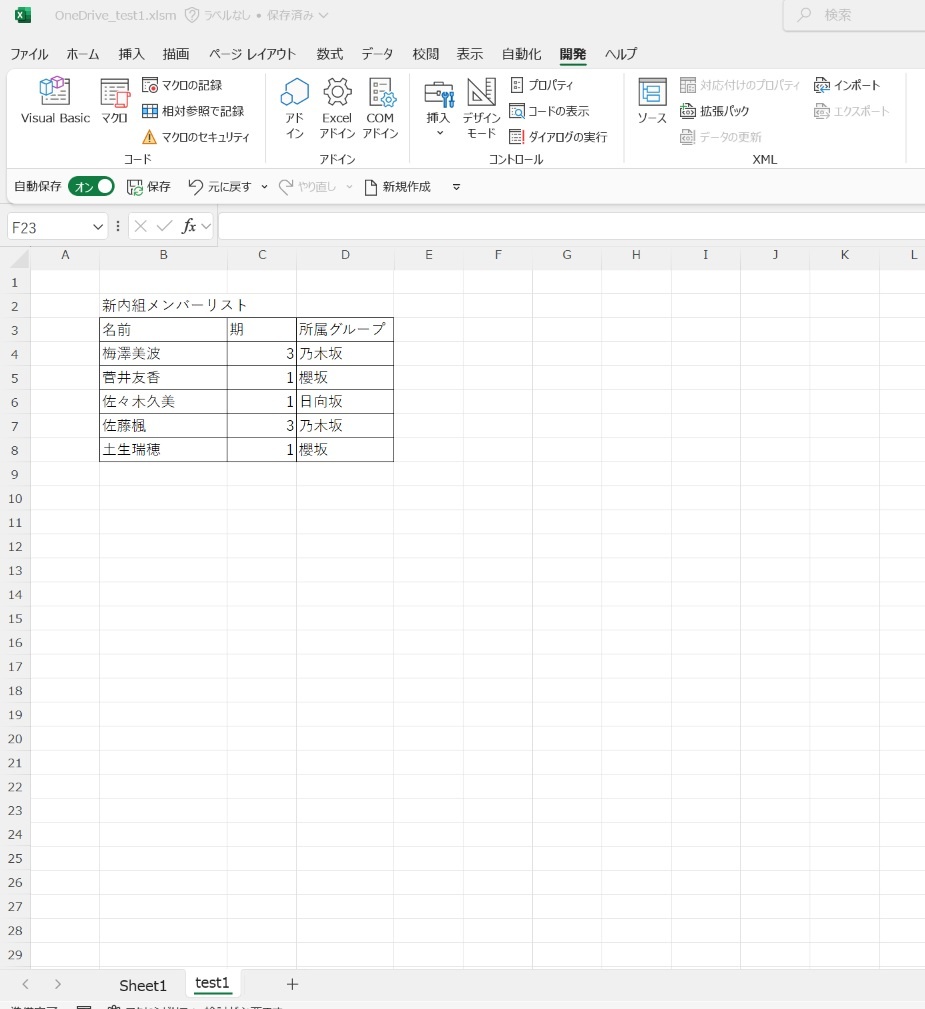This screenshot has height=1009, width=925.
Task: Click into the formula bar input
Action: point(572,227)
